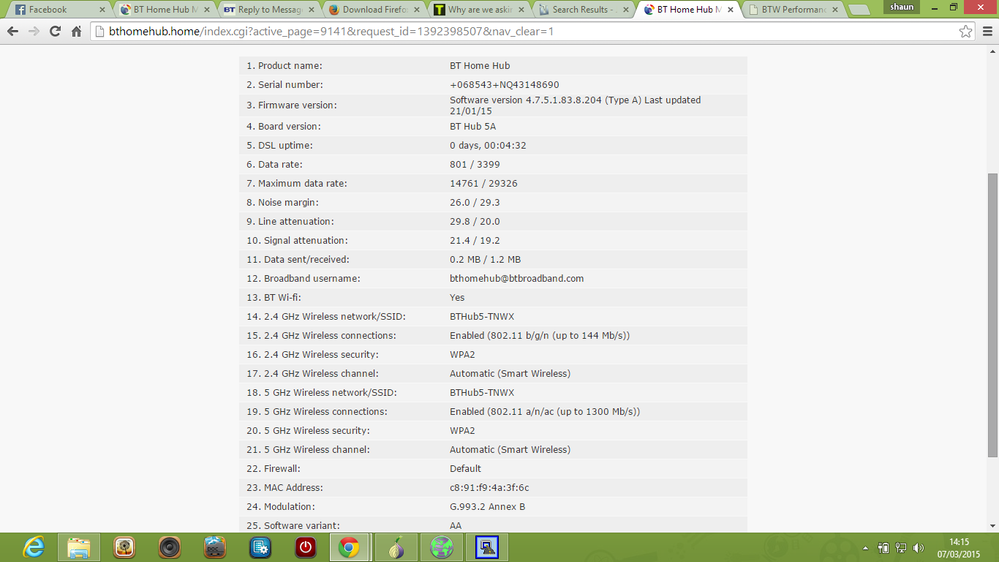Switch to the Reply to Message tab
999x562 pixels.
pos(270,10)
